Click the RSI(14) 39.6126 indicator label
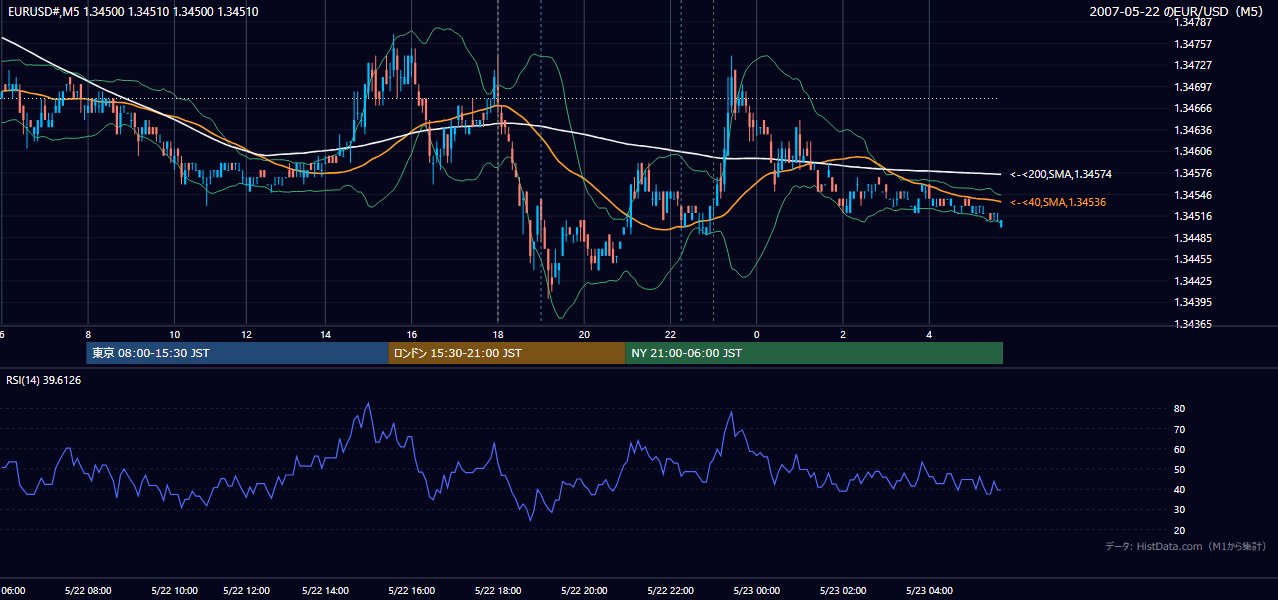 [44, 380]
